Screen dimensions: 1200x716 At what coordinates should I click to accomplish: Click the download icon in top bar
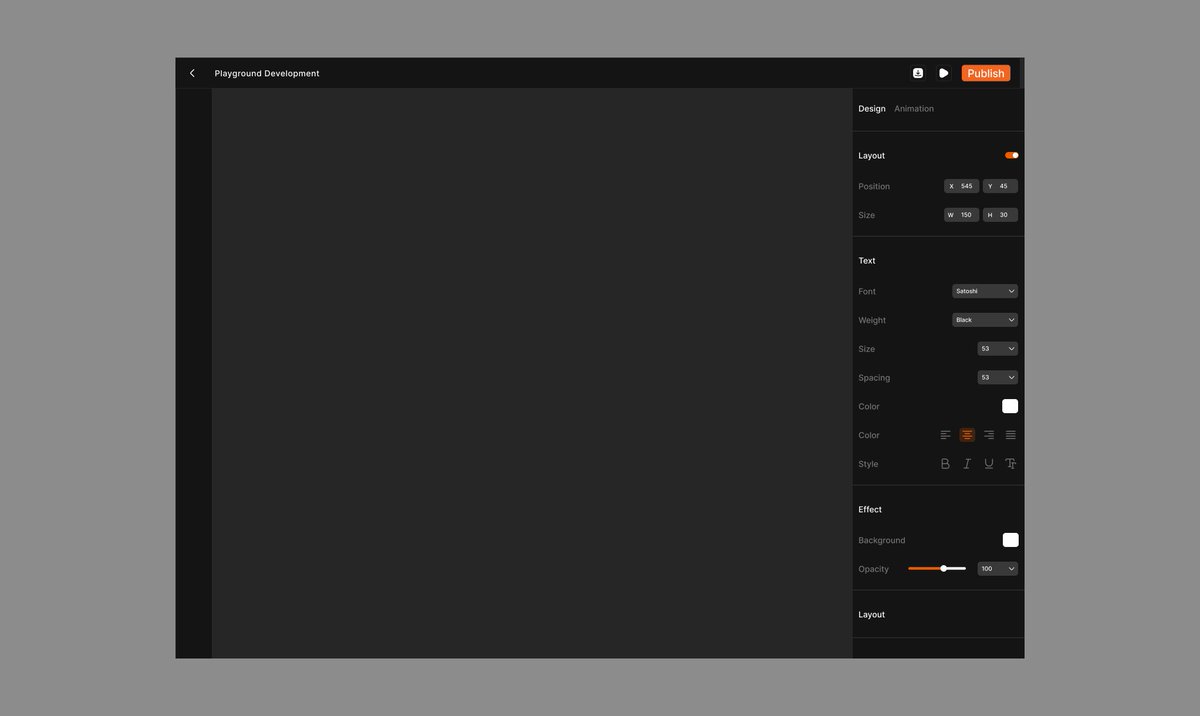click(918, 73)
